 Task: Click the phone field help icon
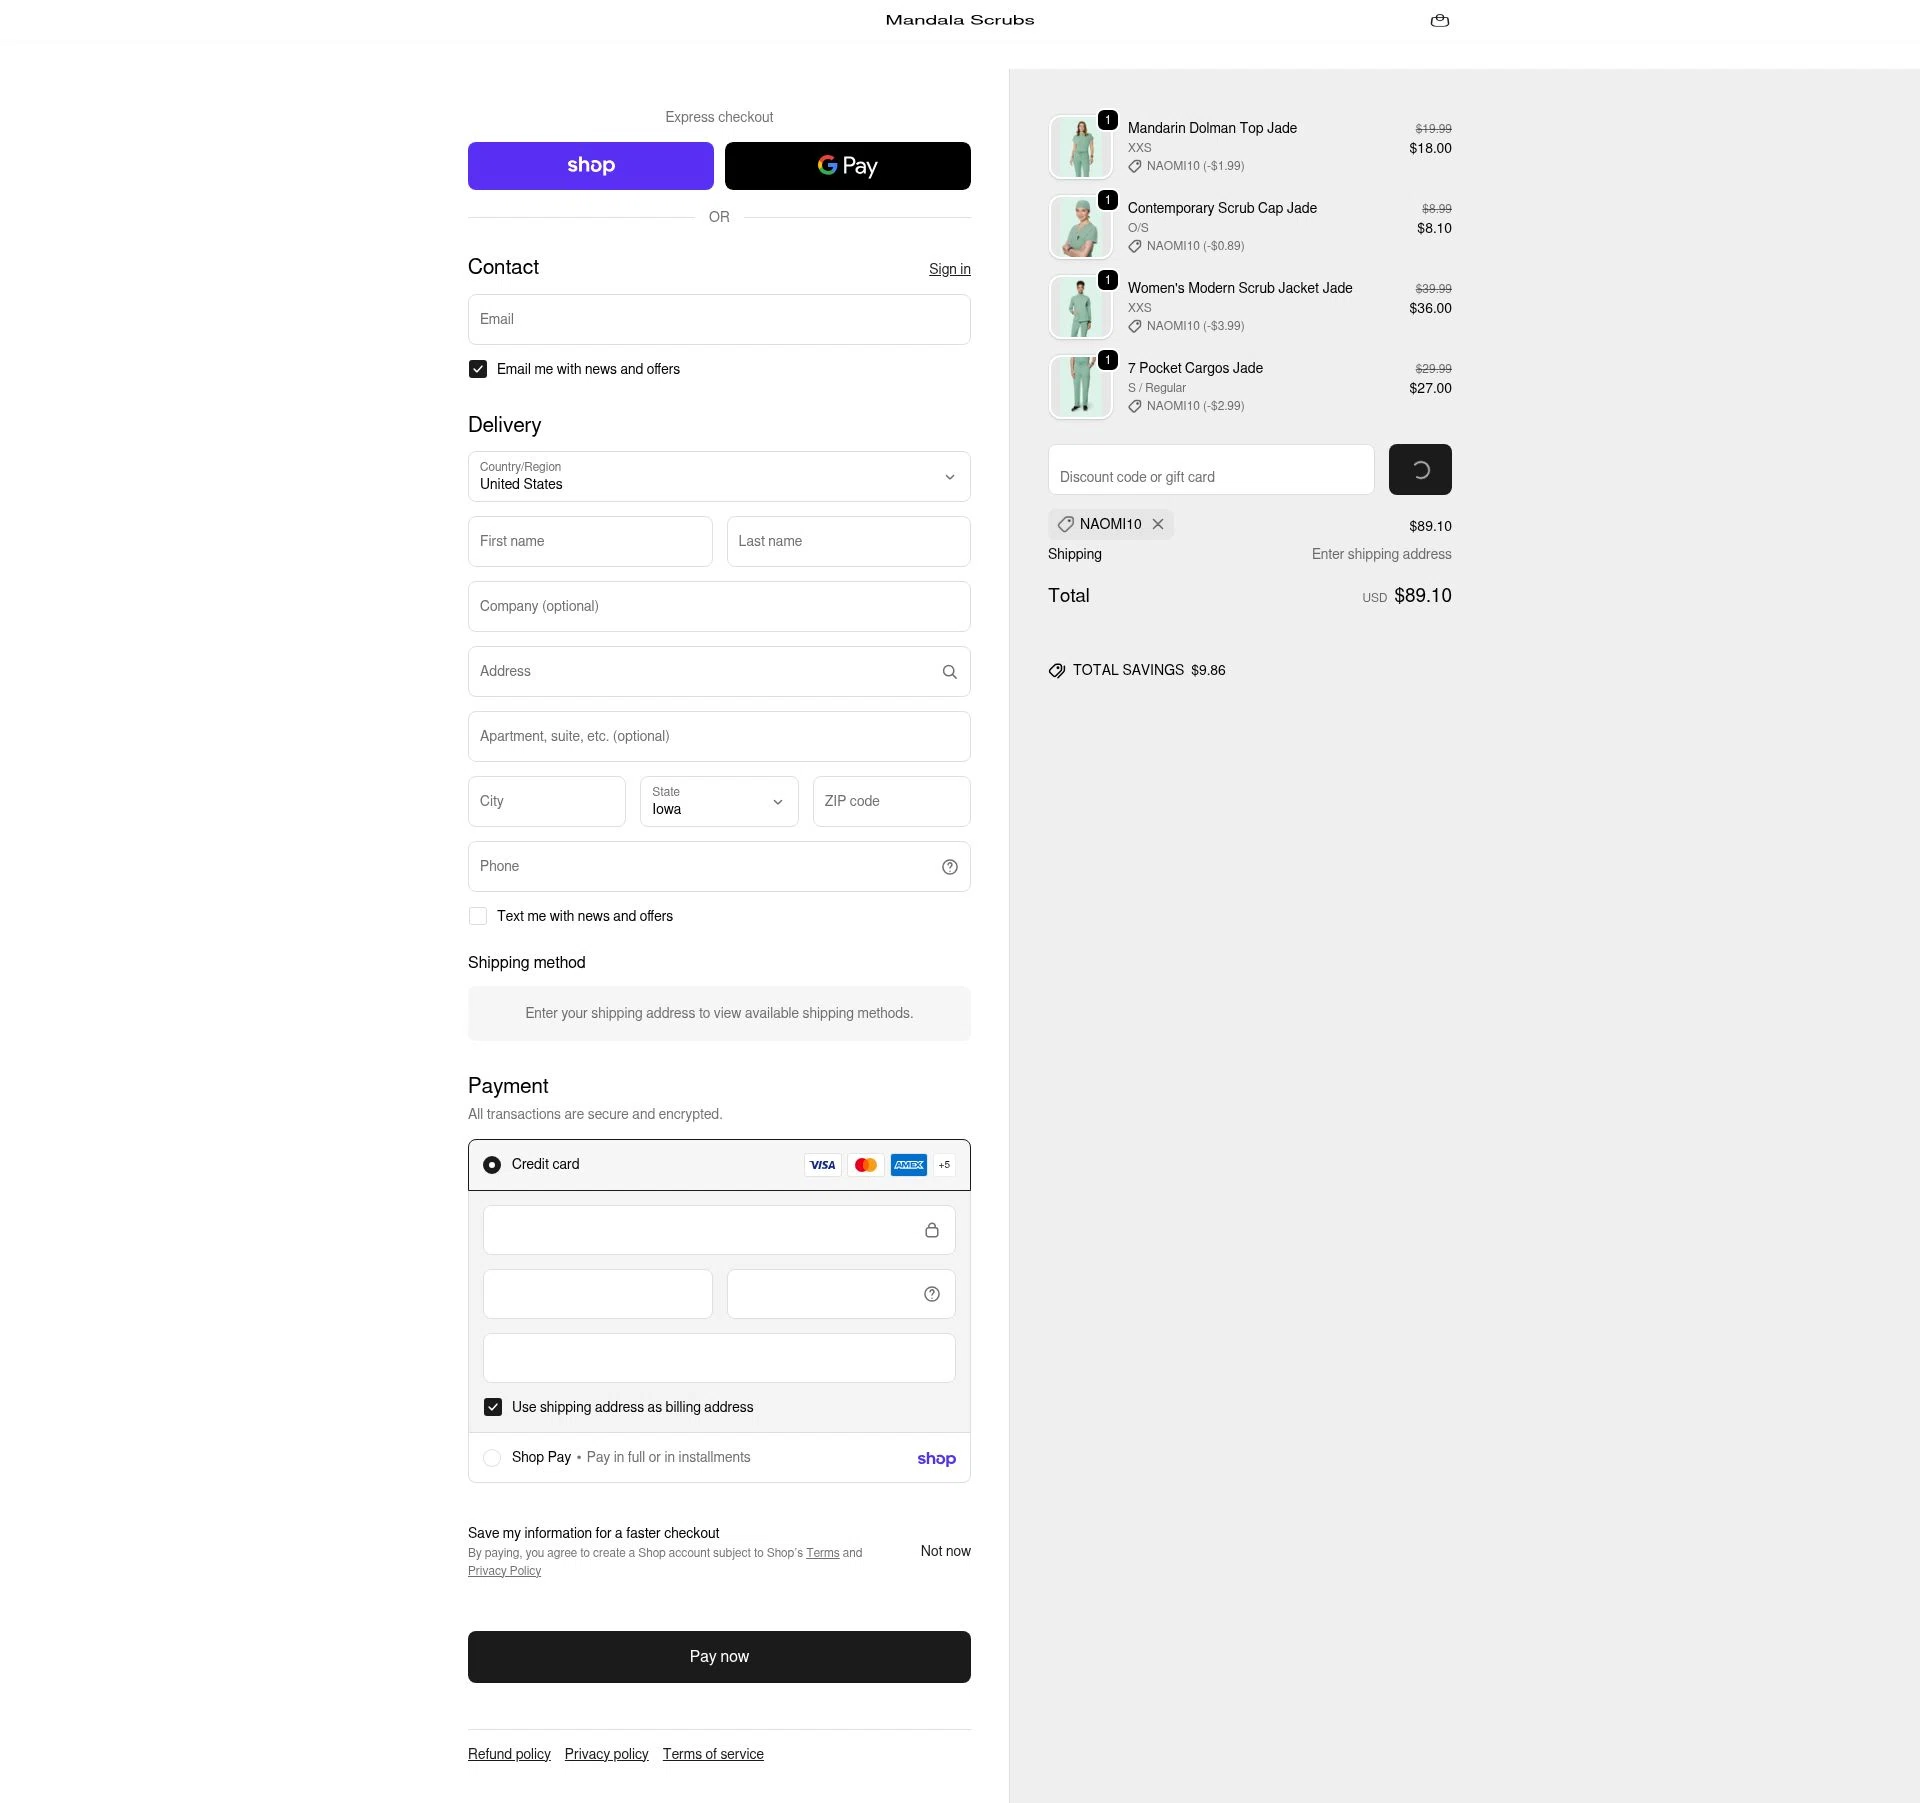click(x=949, y=867)
